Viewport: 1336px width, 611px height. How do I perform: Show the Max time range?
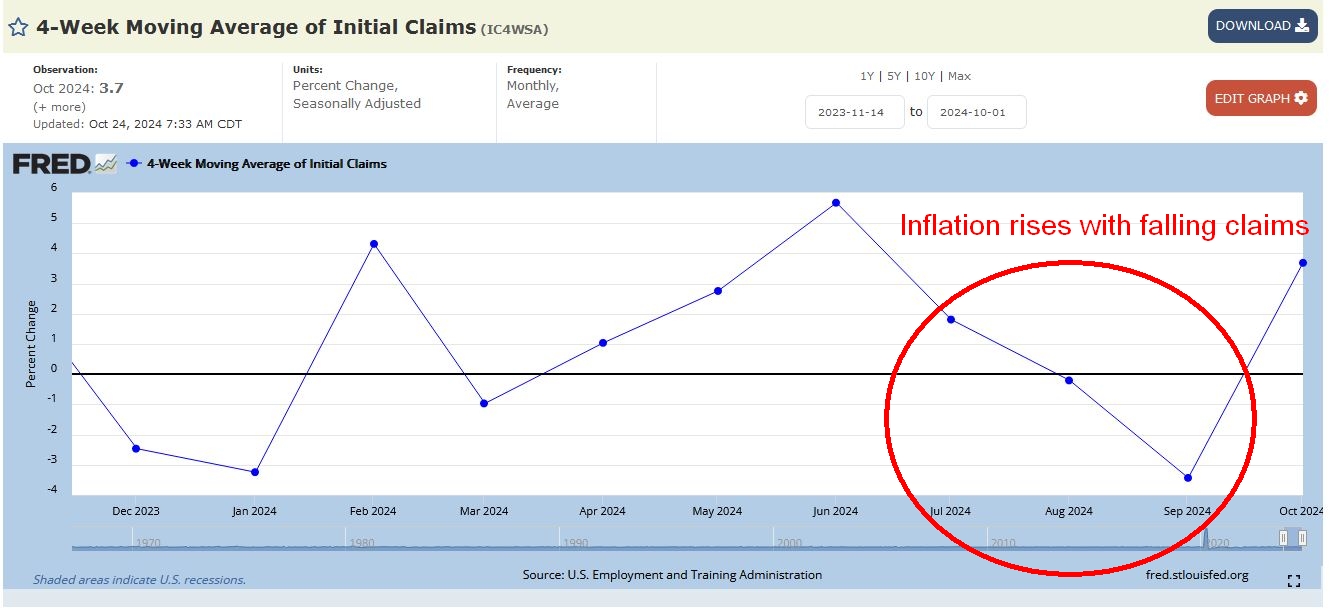click(959, 76)
